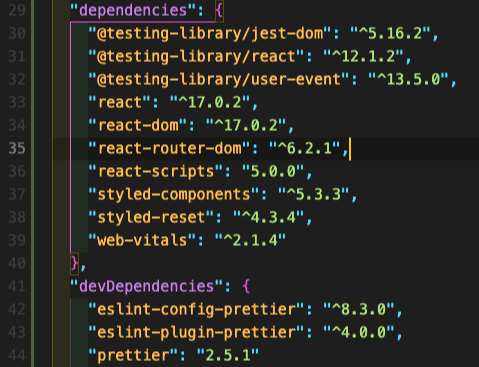
Task: Click the "react-scripts" key
Action: tap(156, 171)
